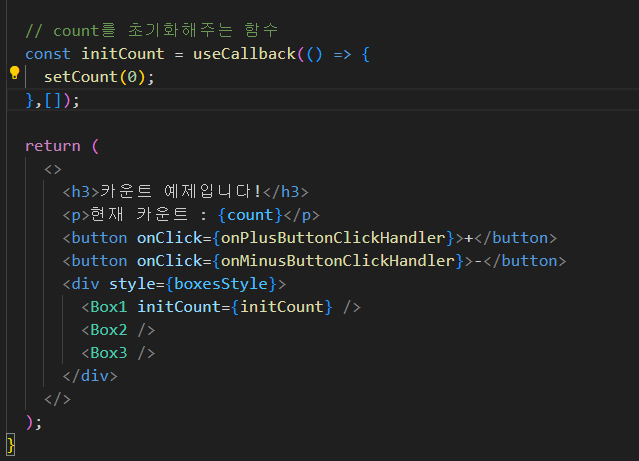The image size is (639, 461).
Task: Click the closing ');' of return statement
Action: 33,422
